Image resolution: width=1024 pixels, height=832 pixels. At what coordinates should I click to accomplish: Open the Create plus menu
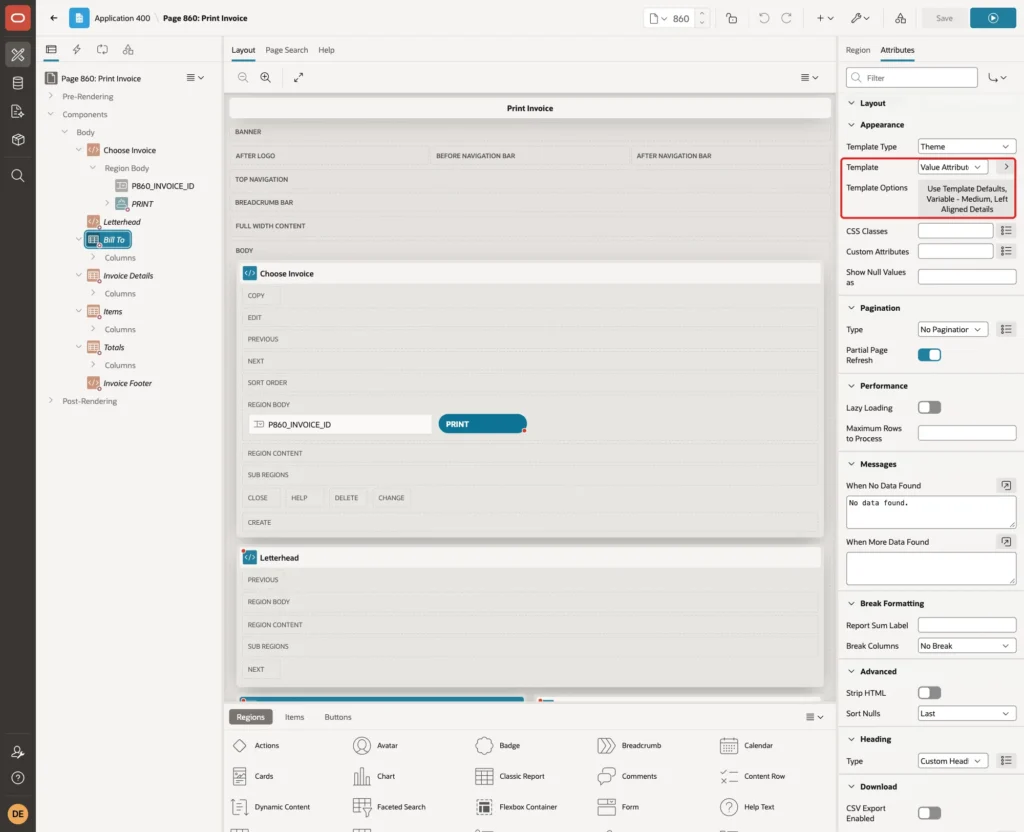[825, 18]
